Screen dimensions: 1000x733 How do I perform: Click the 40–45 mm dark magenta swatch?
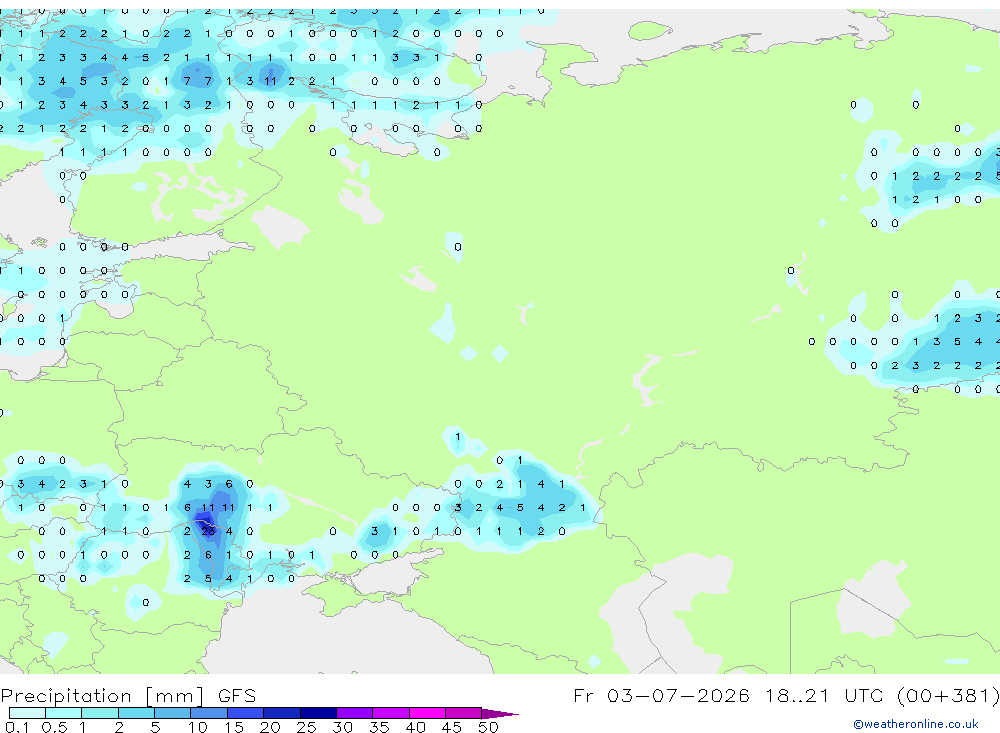pyautogui.click(x=427, y=713)
